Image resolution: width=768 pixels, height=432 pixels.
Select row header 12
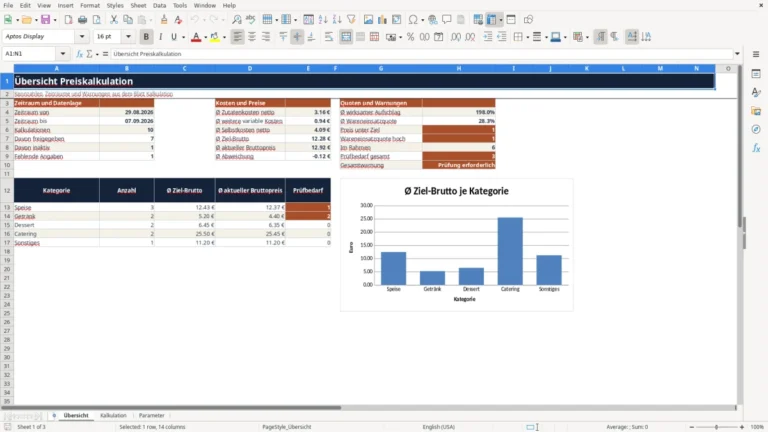click(x=7, y=191)
